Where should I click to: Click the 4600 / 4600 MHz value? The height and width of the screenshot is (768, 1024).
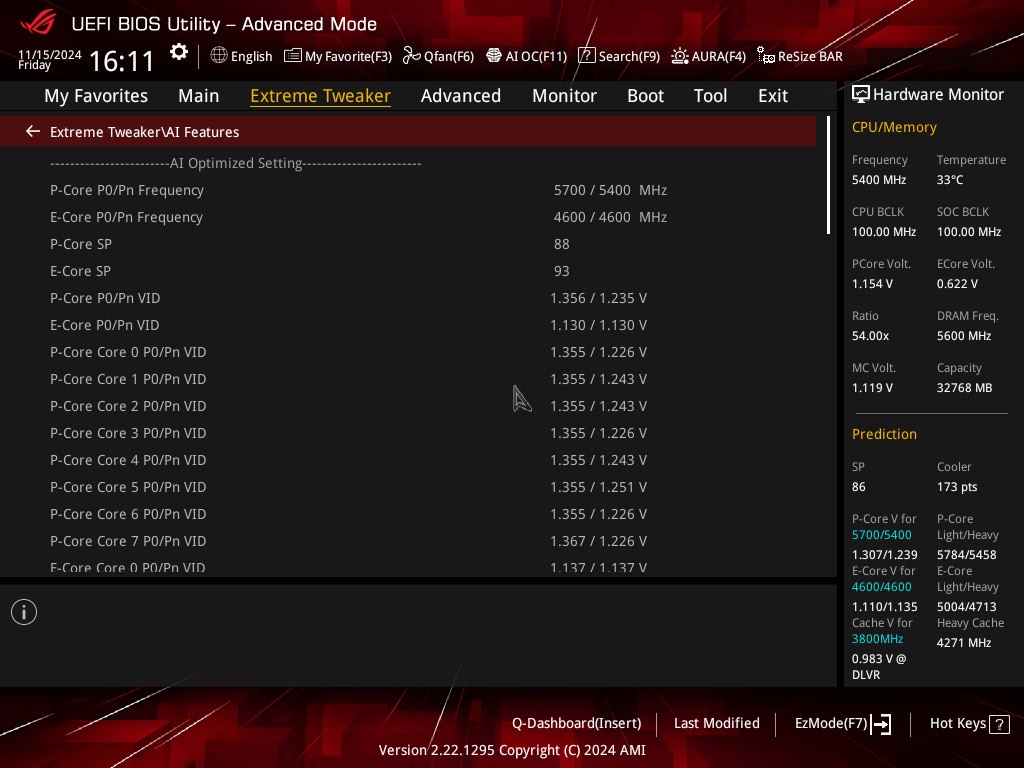click(x=610, y=217)
